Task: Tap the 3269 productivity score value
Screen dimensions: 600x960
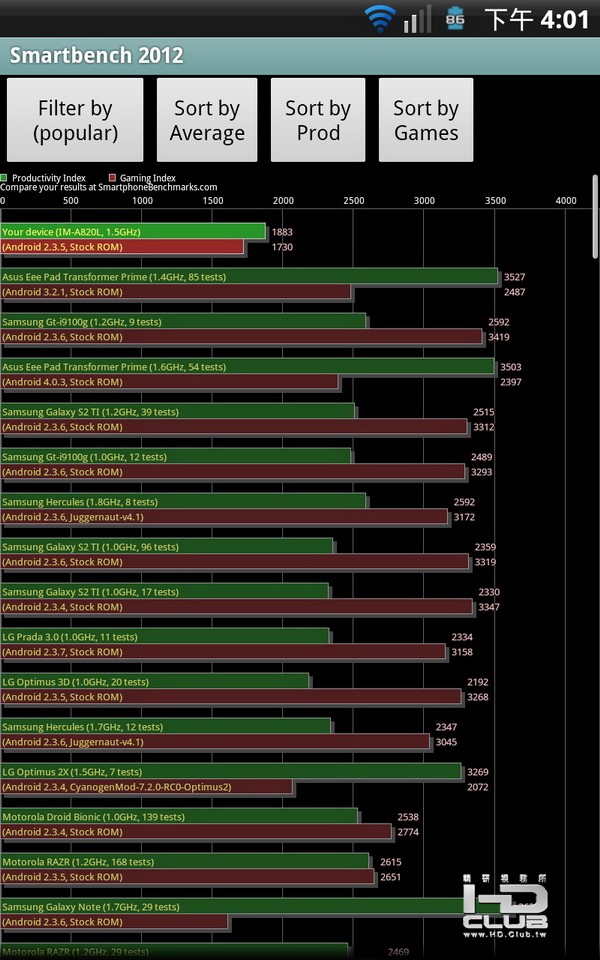Action: [478, 772]
